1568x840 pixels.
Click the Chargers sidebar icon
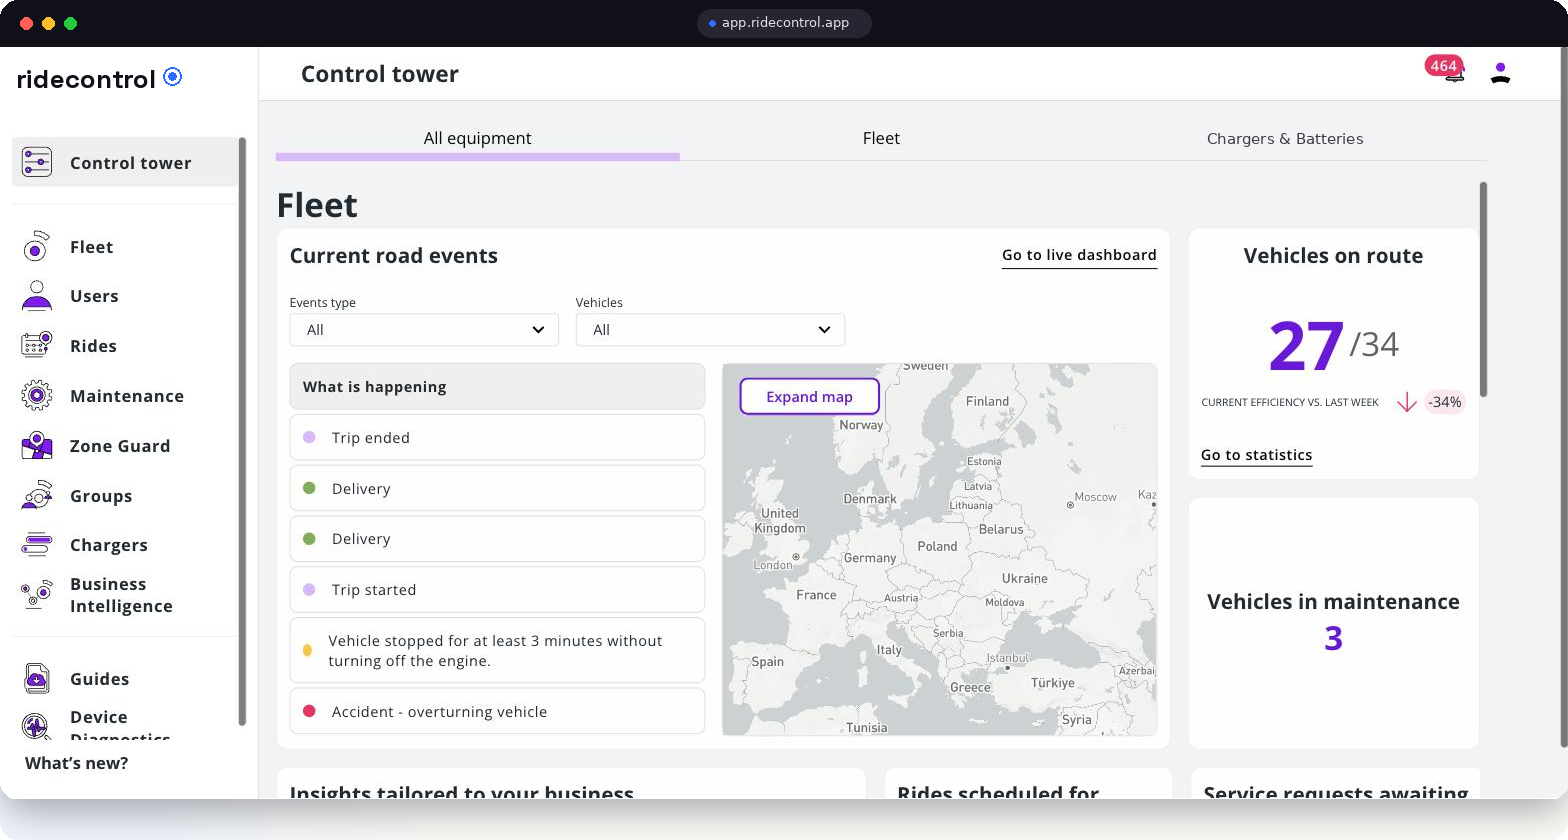tap(36, 544)
